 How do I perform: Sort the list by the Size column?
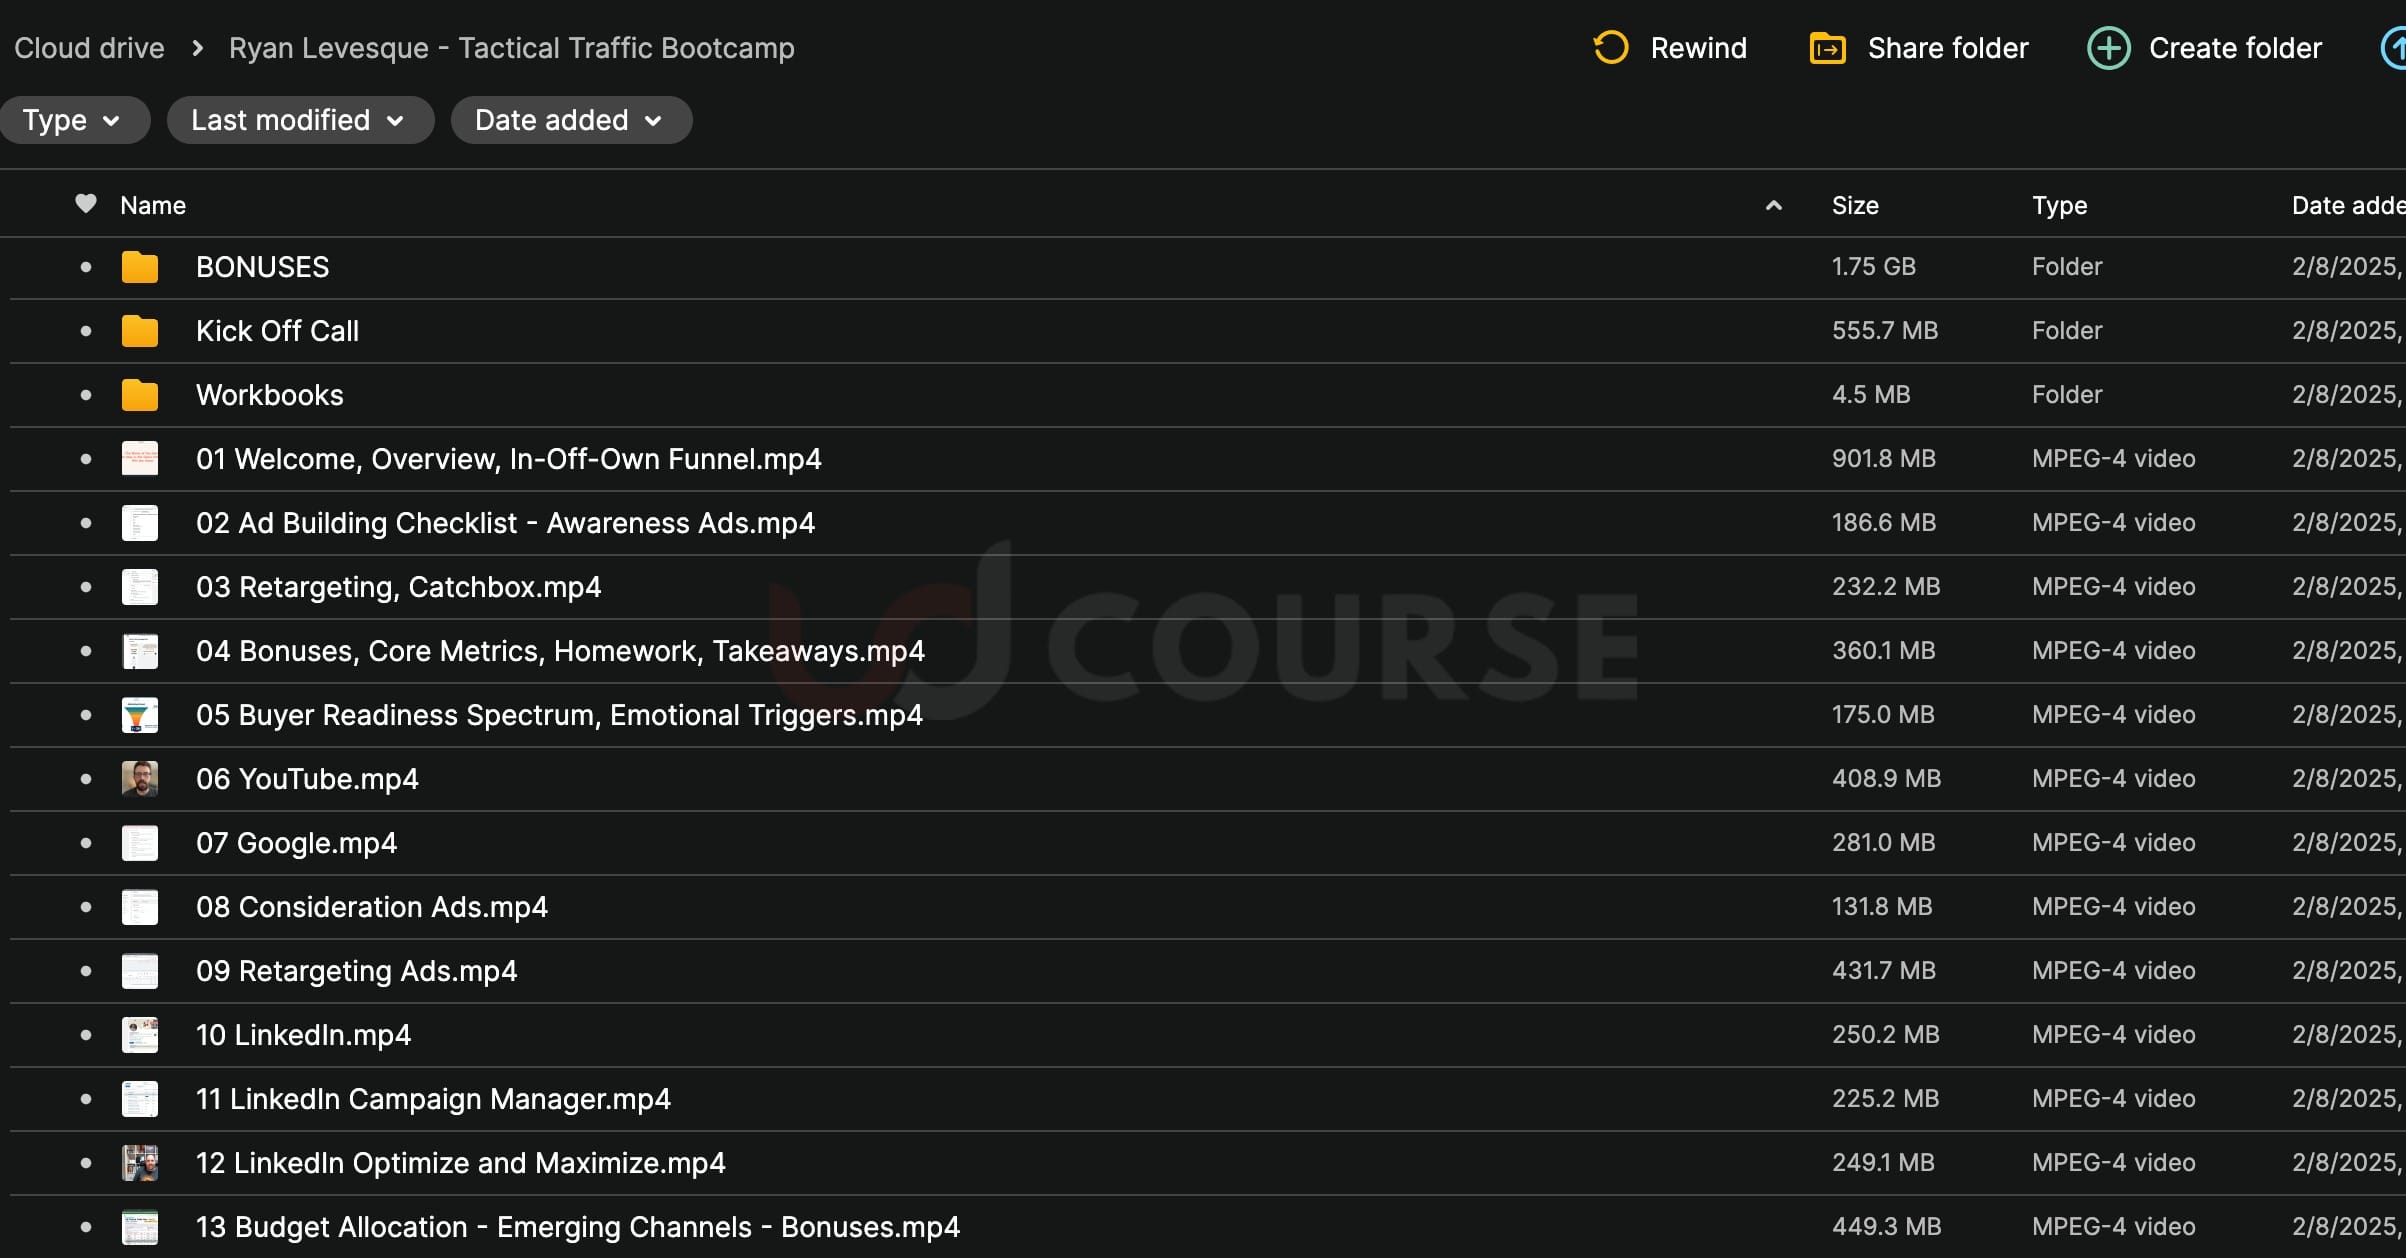(x=1855, y=205)
